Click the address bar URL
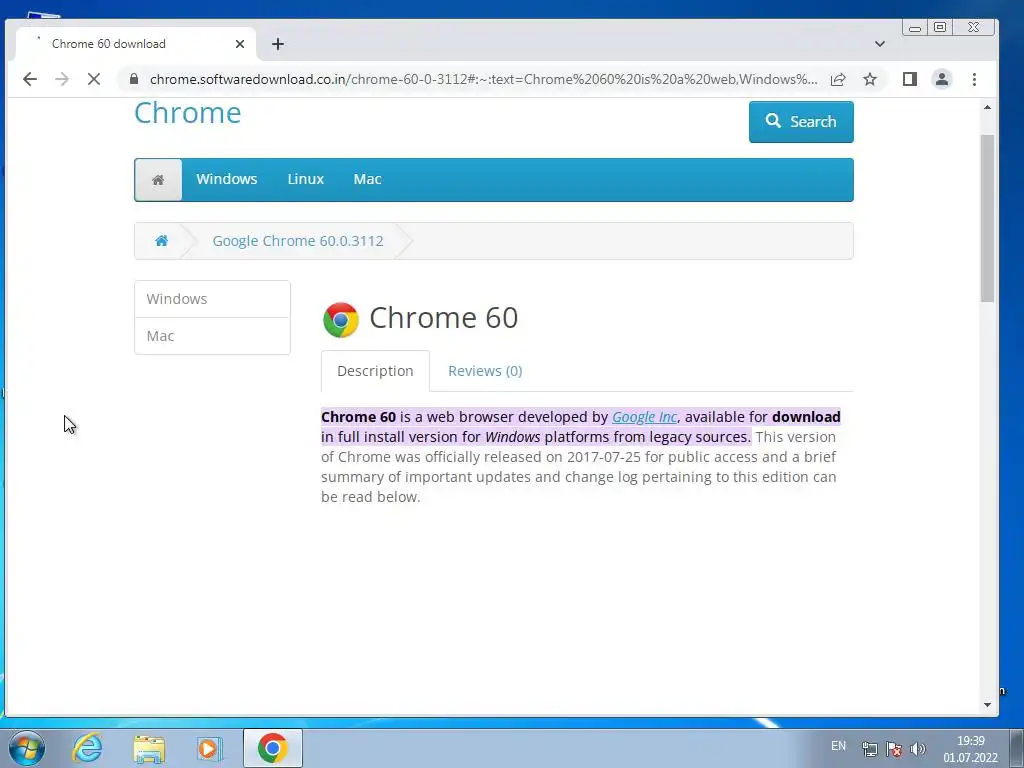 pos(483,79)
